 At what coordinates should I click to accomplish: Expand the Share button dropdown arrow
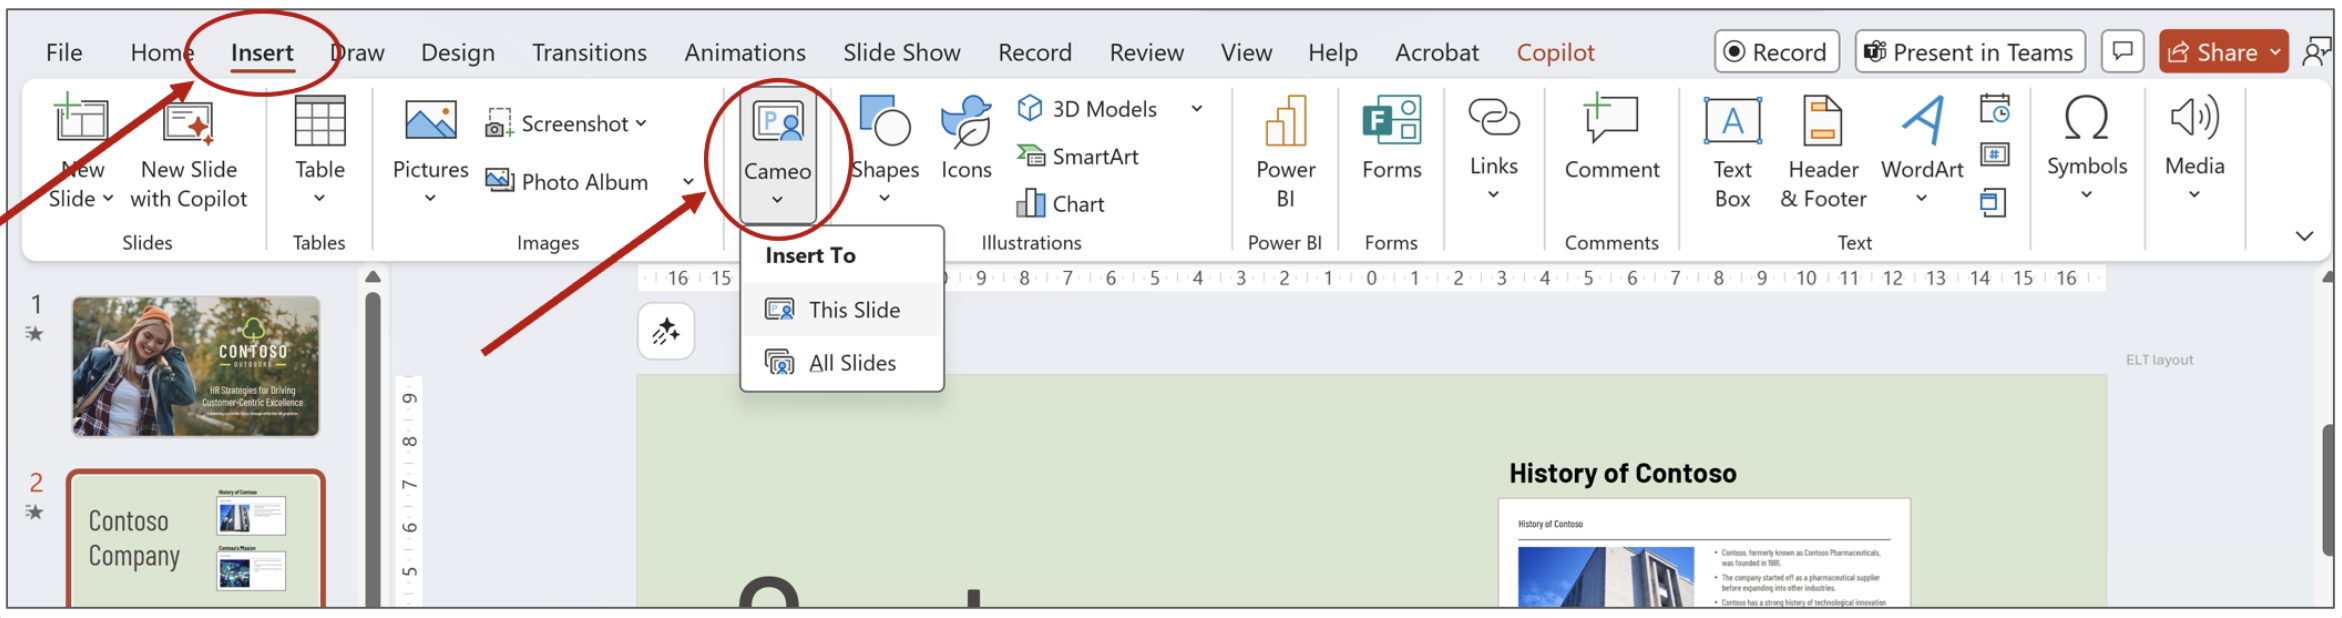[2275, 52]
